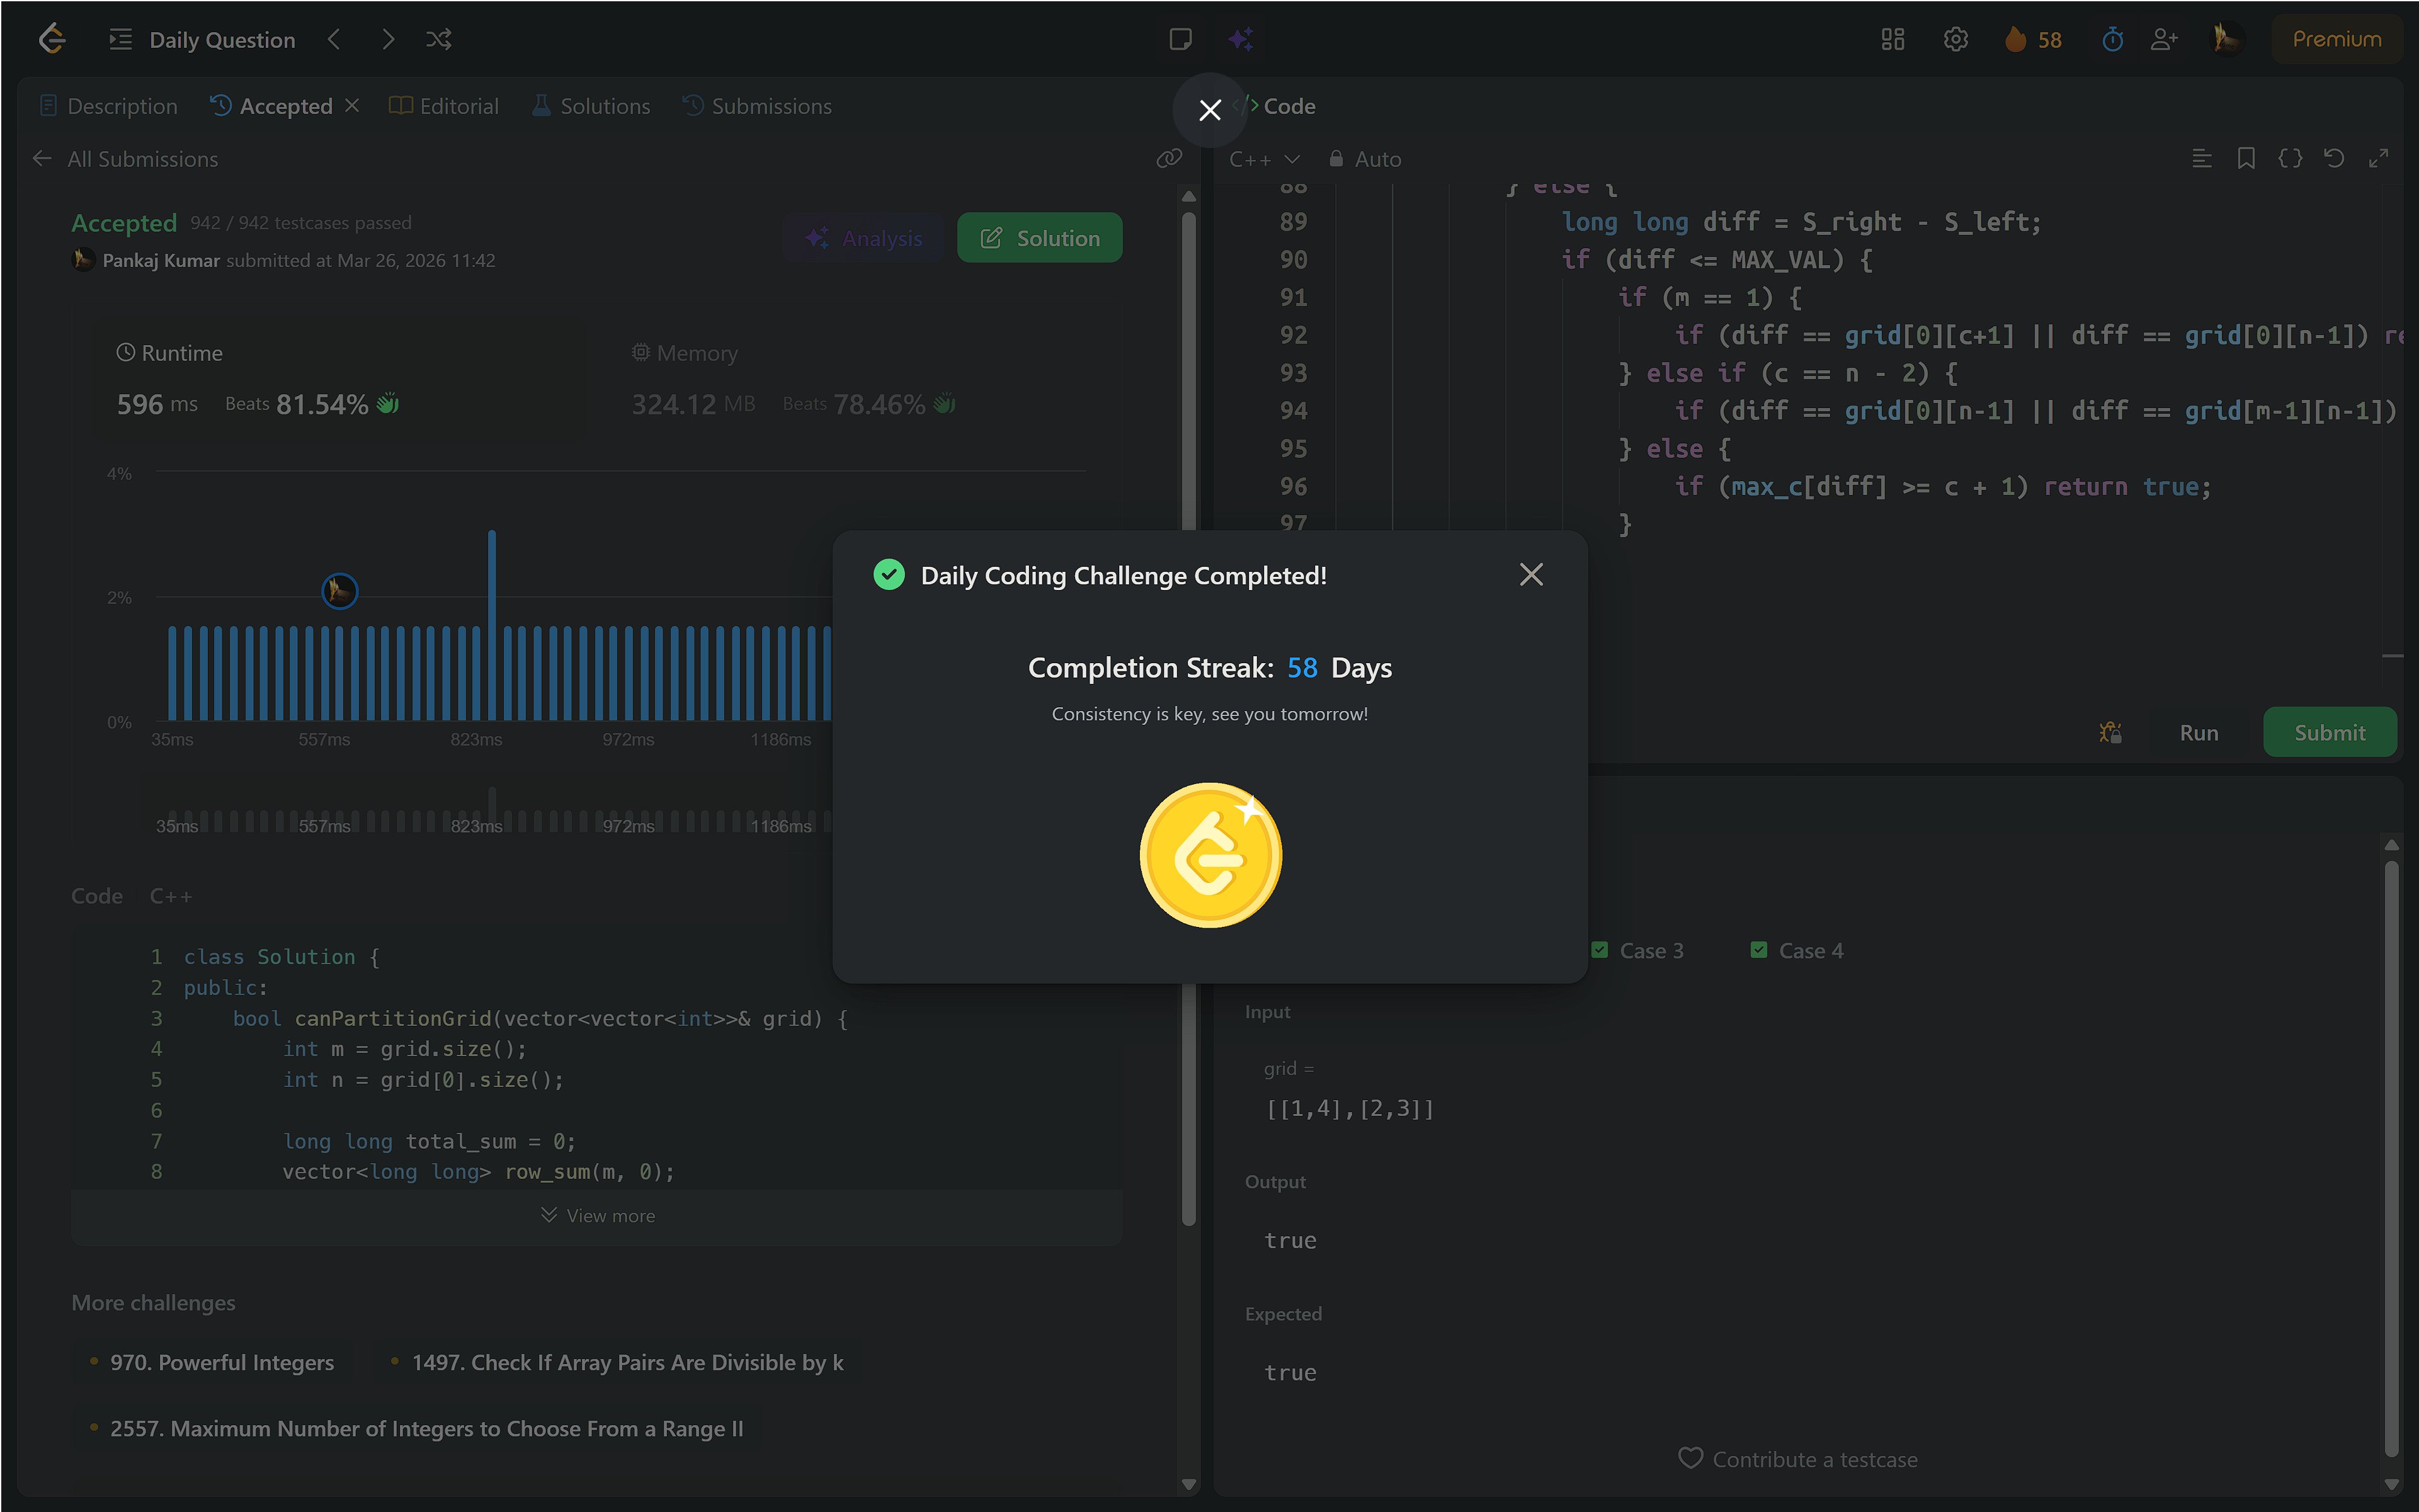Open the 970. Powerful Integers challenge

click(x=221, y=1362)
